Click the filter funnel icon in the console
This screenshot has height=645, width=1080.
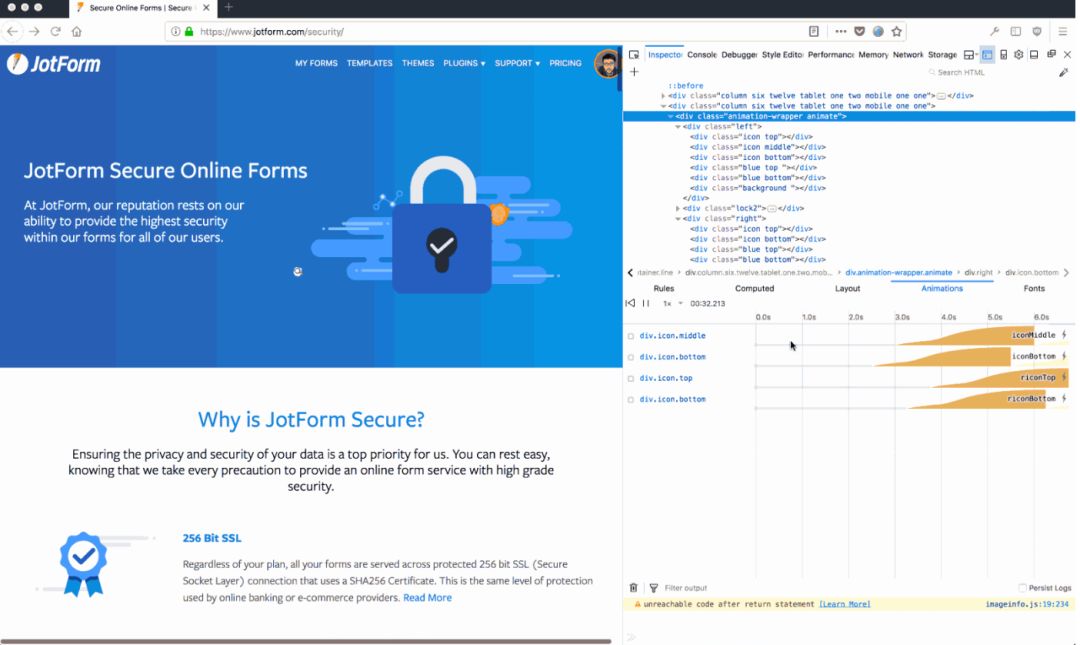pyautogui.click(x=654, y=588)
